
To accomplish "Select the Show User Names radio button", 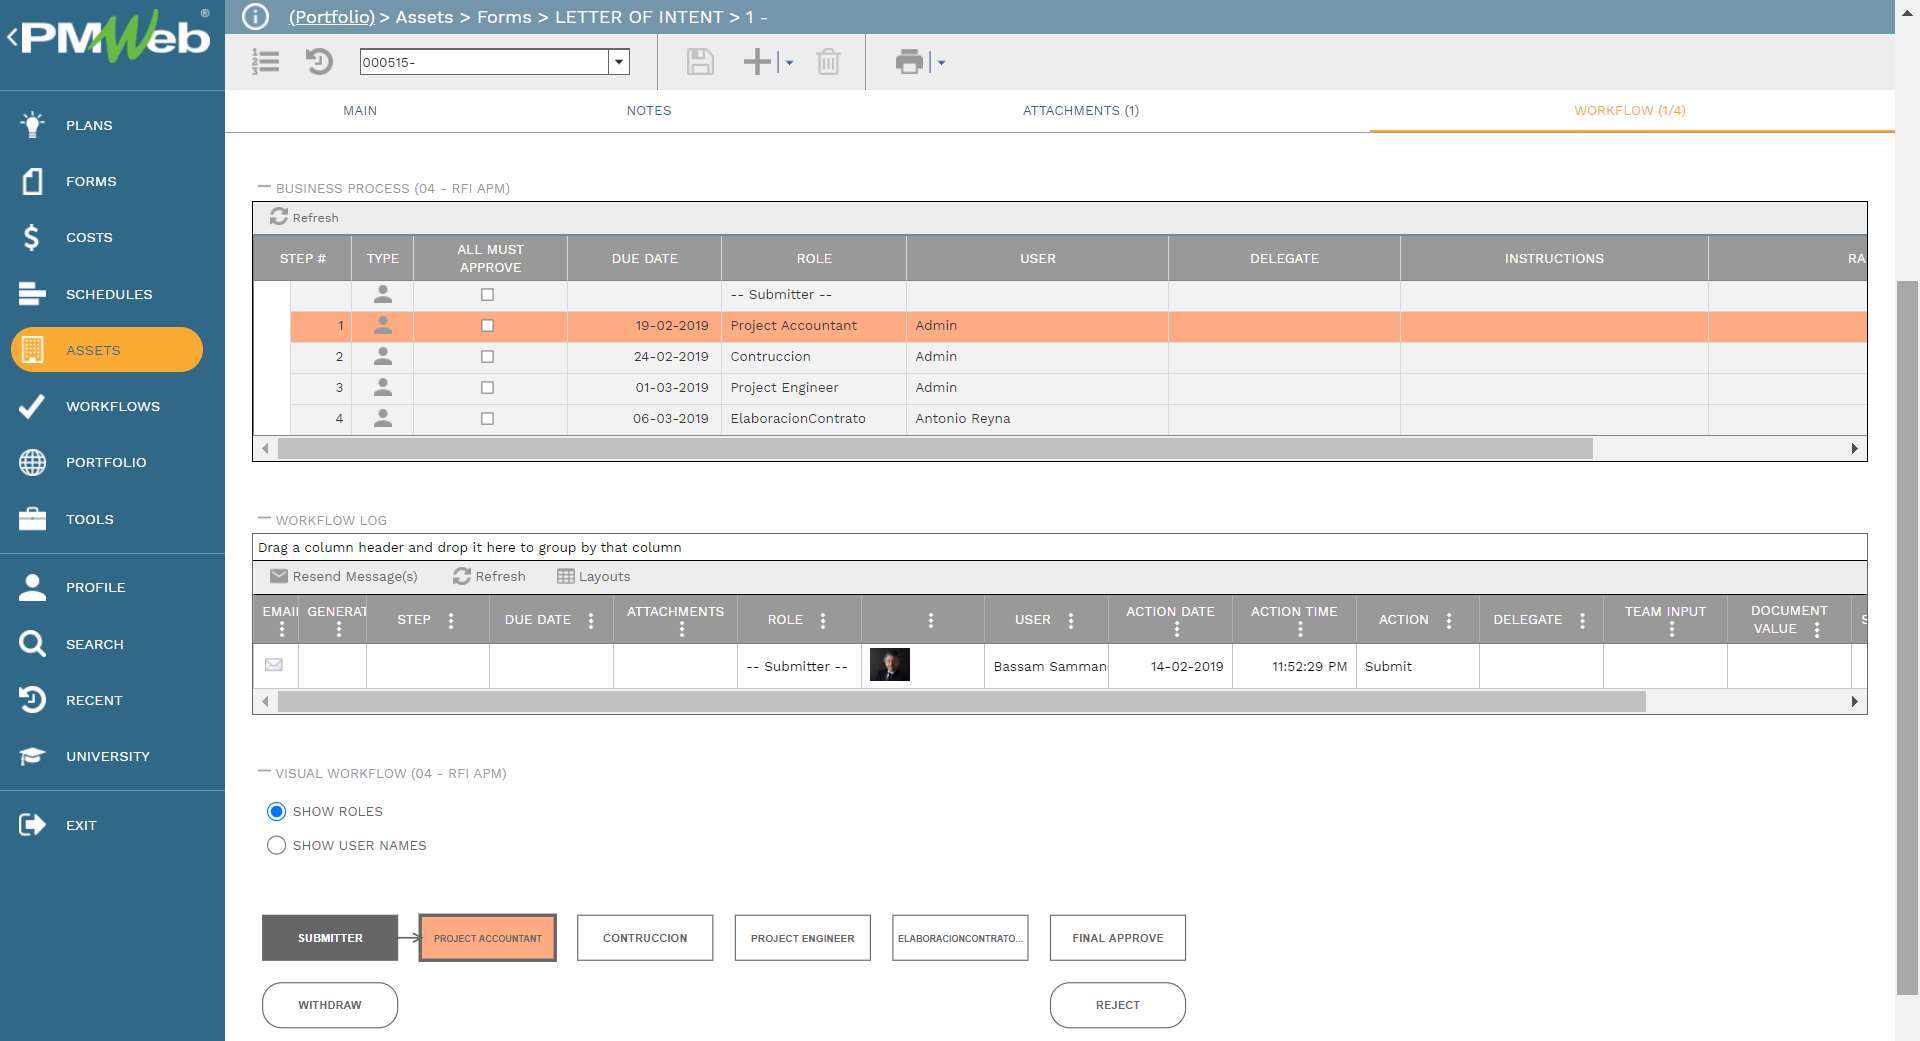I will click(276, 845).
